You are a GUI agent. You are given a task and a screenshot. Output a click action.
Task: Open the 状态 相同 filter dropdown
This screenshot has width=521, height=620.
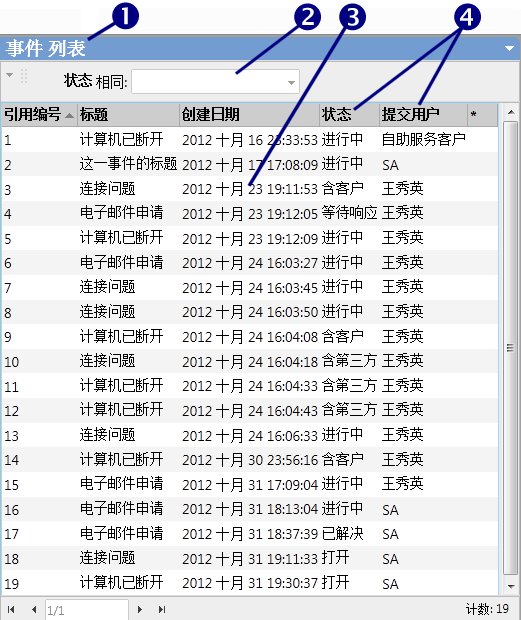[291, 82]
